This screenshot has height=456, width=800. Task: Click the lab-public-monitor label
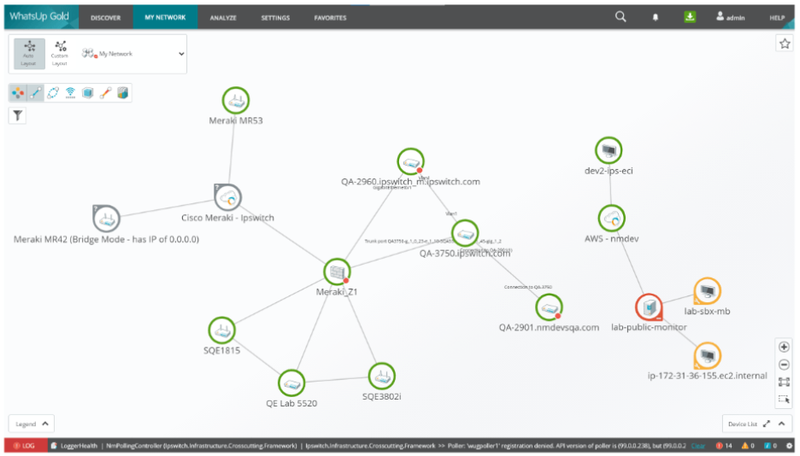click(649, 327)
